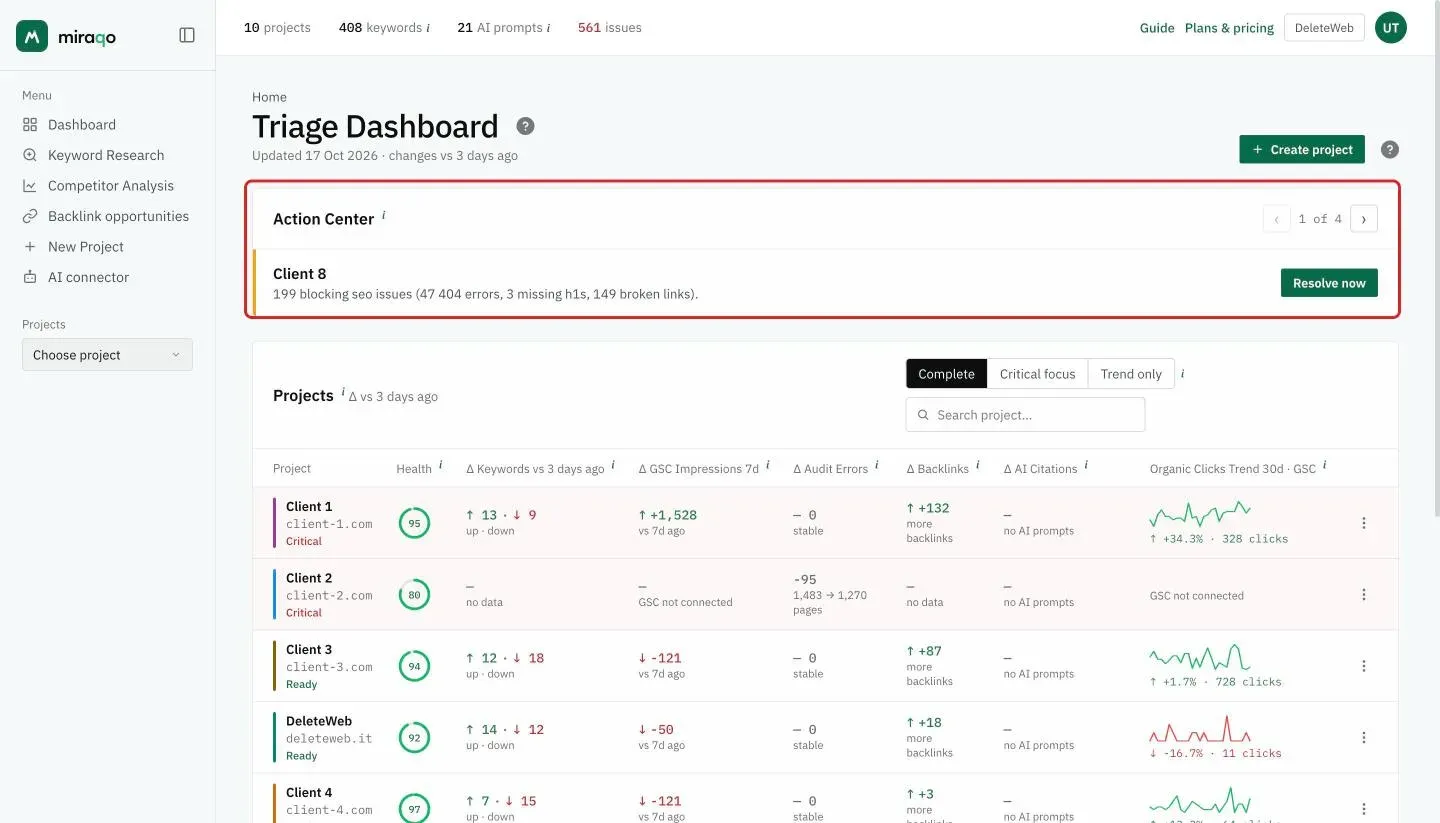Switch to the Critical focus tab
Screen dimensions: 1440x823
(1037, 374)
